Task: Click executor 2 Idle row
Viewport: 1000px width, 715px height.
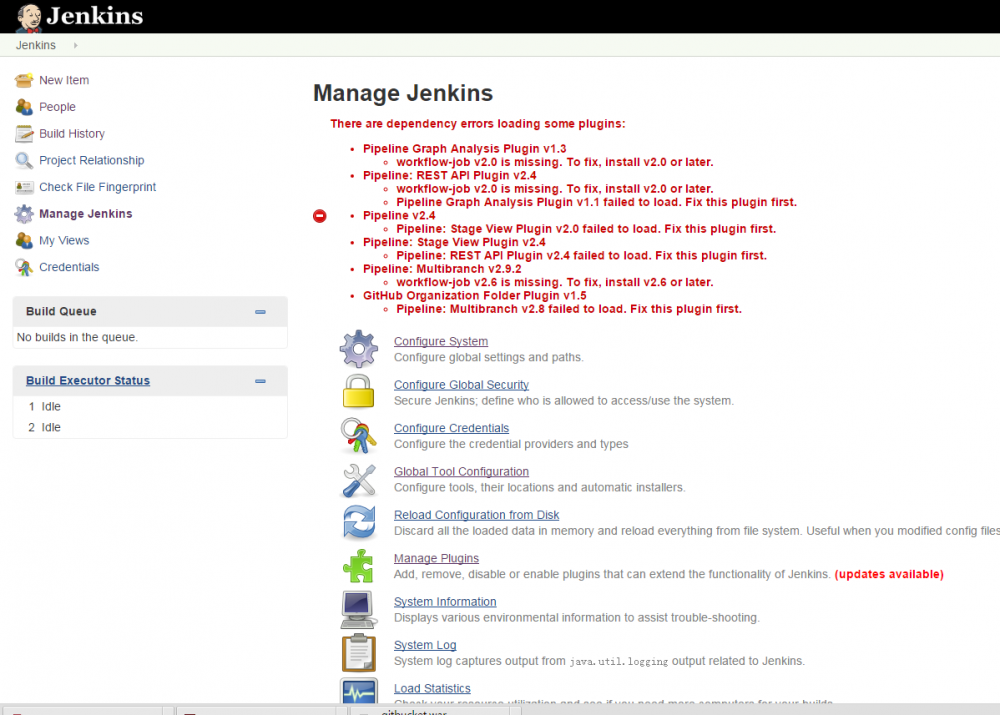Action: pos(151,428)
